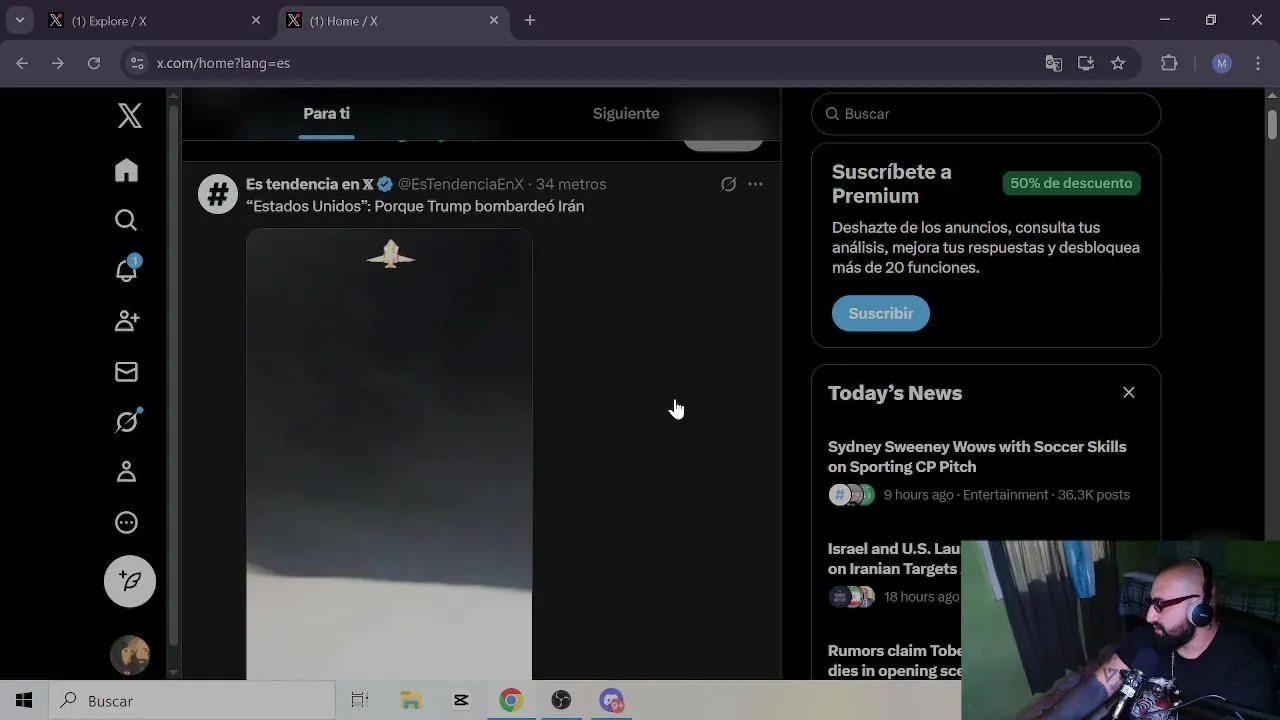Close the Home / X browser tab
This screenshot has width=1280, height=720.
494,20
